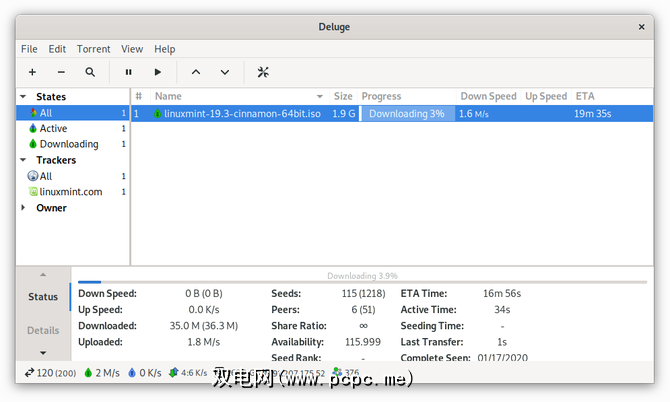
Task: Open the search filter magnifier icon
Action: pos(90,72)
